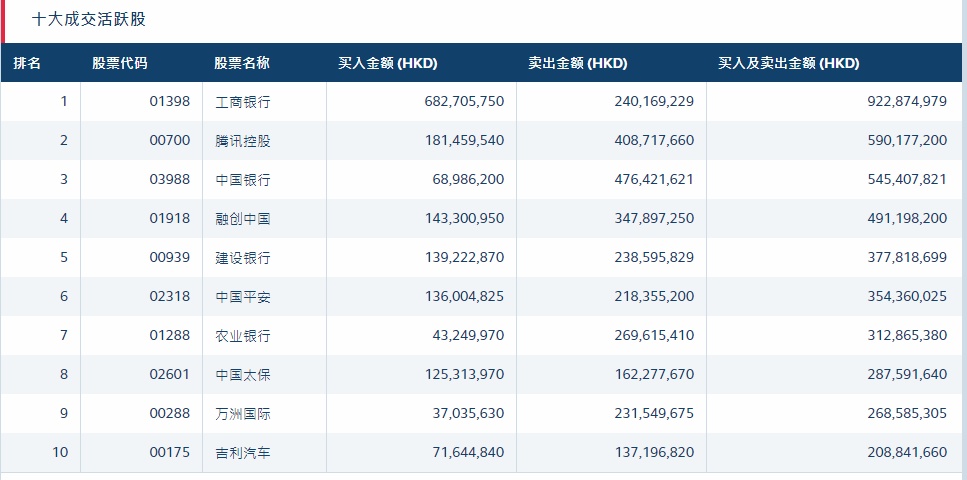Click sell amount 162,277,670

(x=654, y=374)
